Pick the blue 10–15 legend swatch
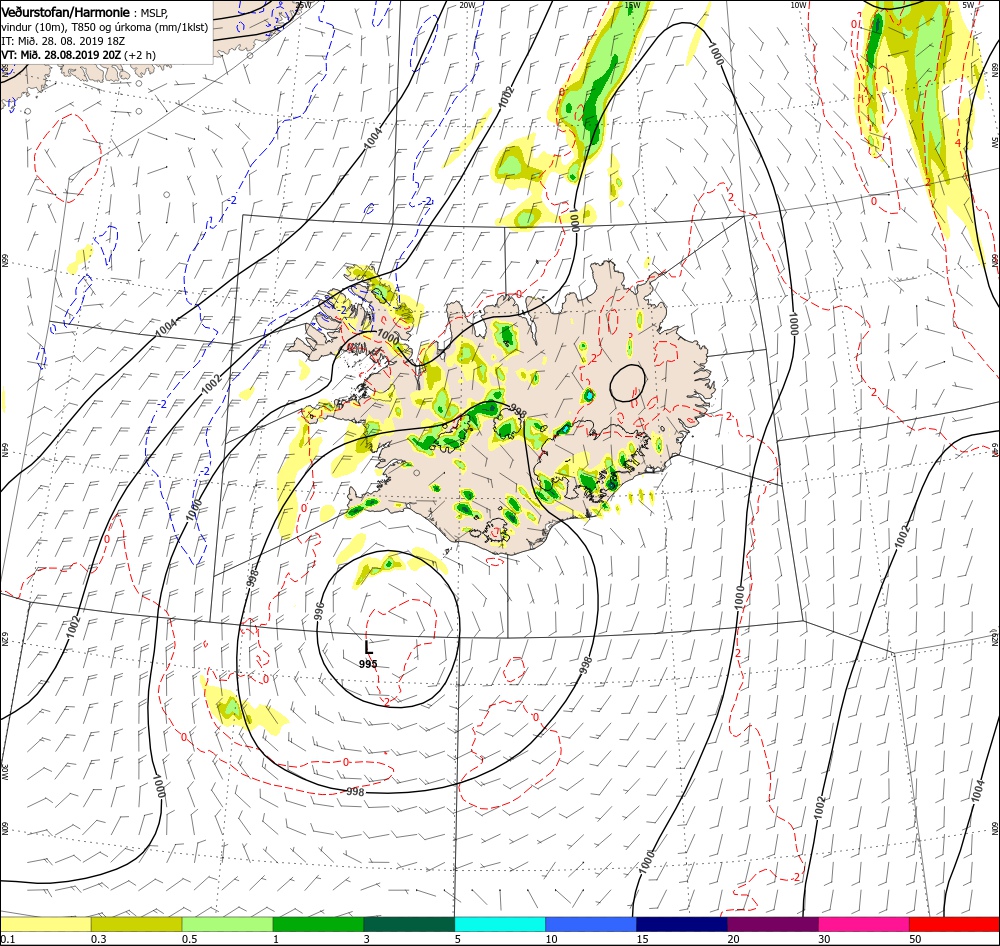This screenshot has width=1000, height=946. tap(591, 924)
